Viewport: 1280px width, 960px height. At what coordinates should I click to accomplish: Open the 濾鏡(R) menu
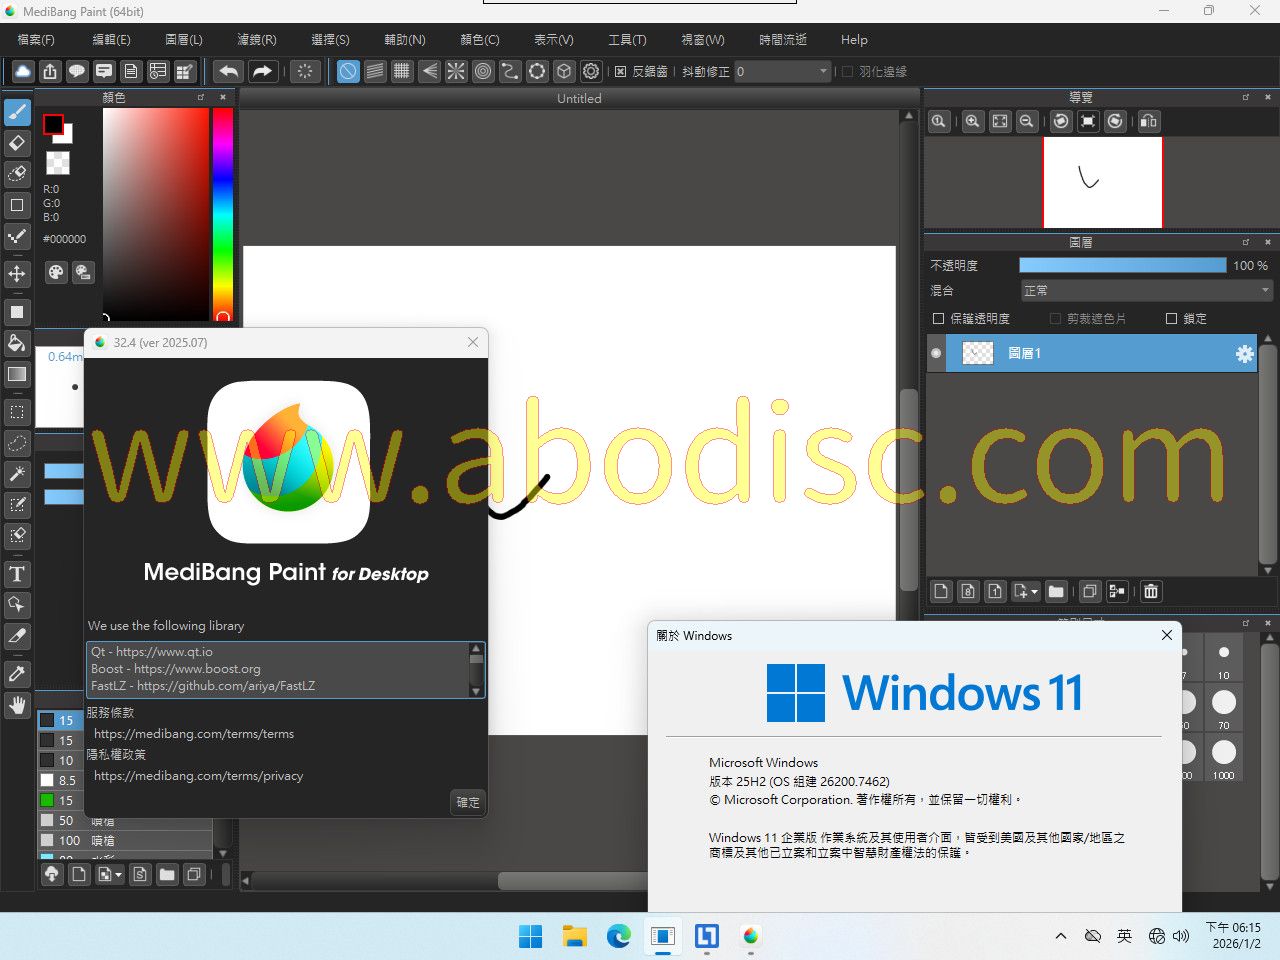tap(256, 40)
